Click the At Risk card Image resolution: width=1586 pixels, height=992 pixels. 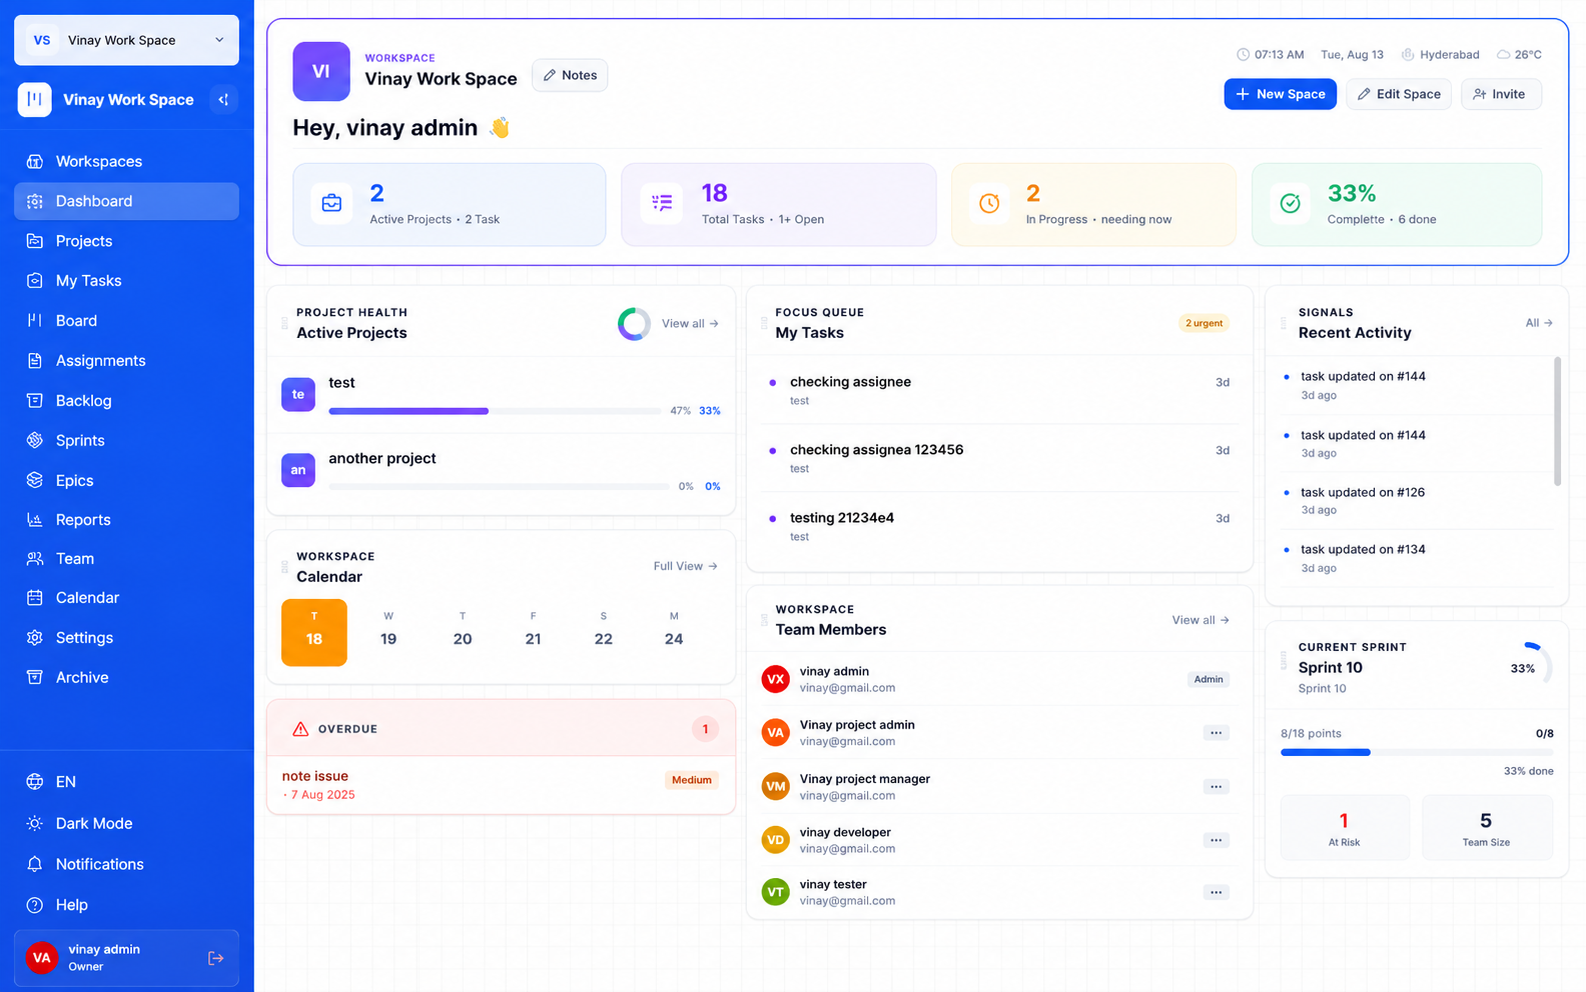pyautogui.click(x=1345, y=828)
